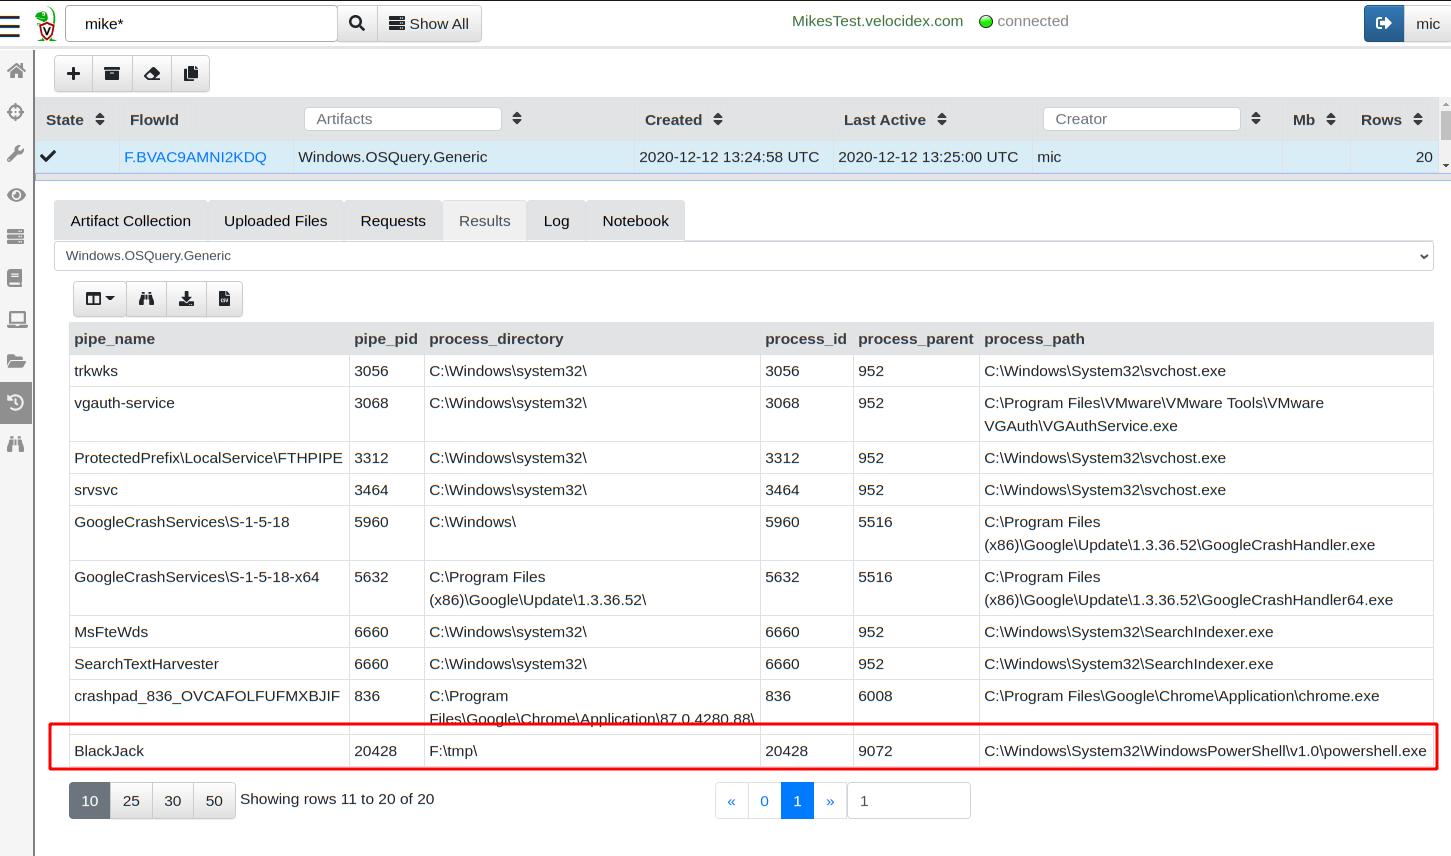This screenshot has width=1451, height=856.
Task: Click the copy collection icon
Action: tap(191, 74)
